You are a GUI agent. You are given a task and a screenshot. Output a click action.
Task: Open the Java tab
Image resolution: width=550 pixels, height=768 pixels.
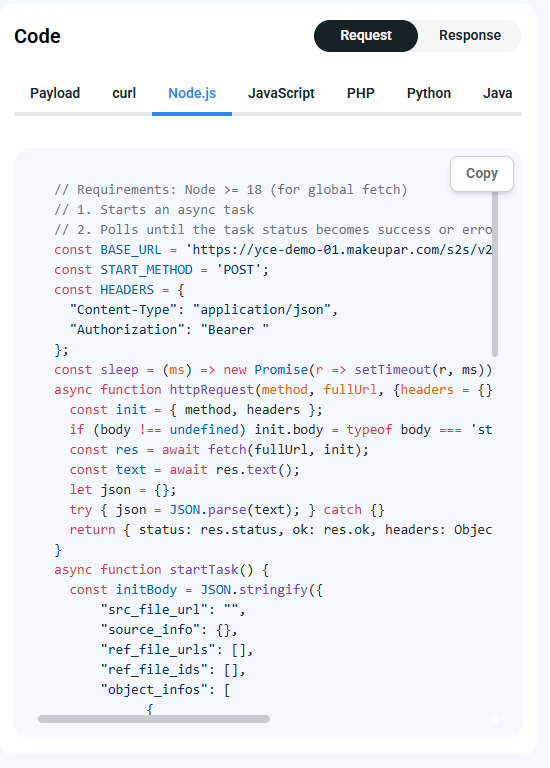497,93
